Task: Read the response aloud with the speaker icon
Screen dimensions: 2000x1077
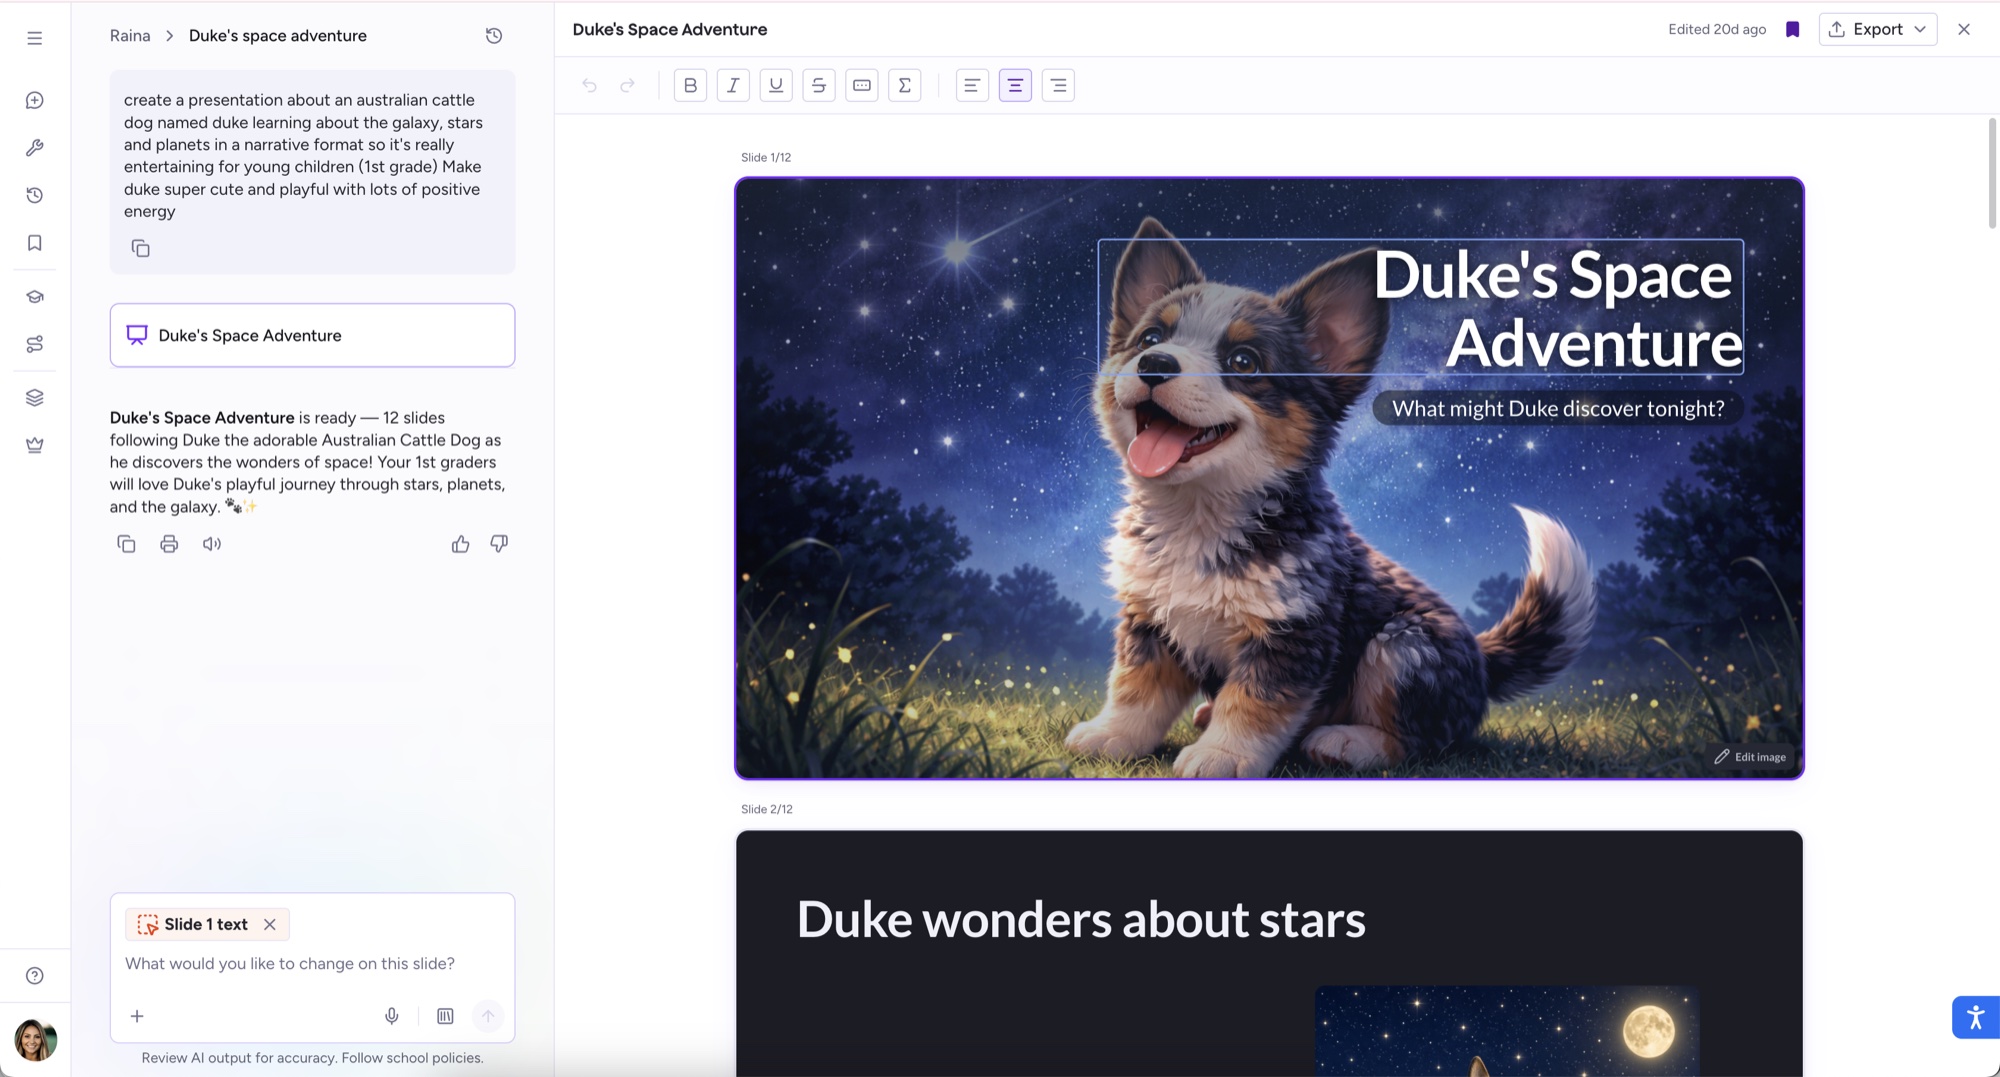Action: point(212,544)
